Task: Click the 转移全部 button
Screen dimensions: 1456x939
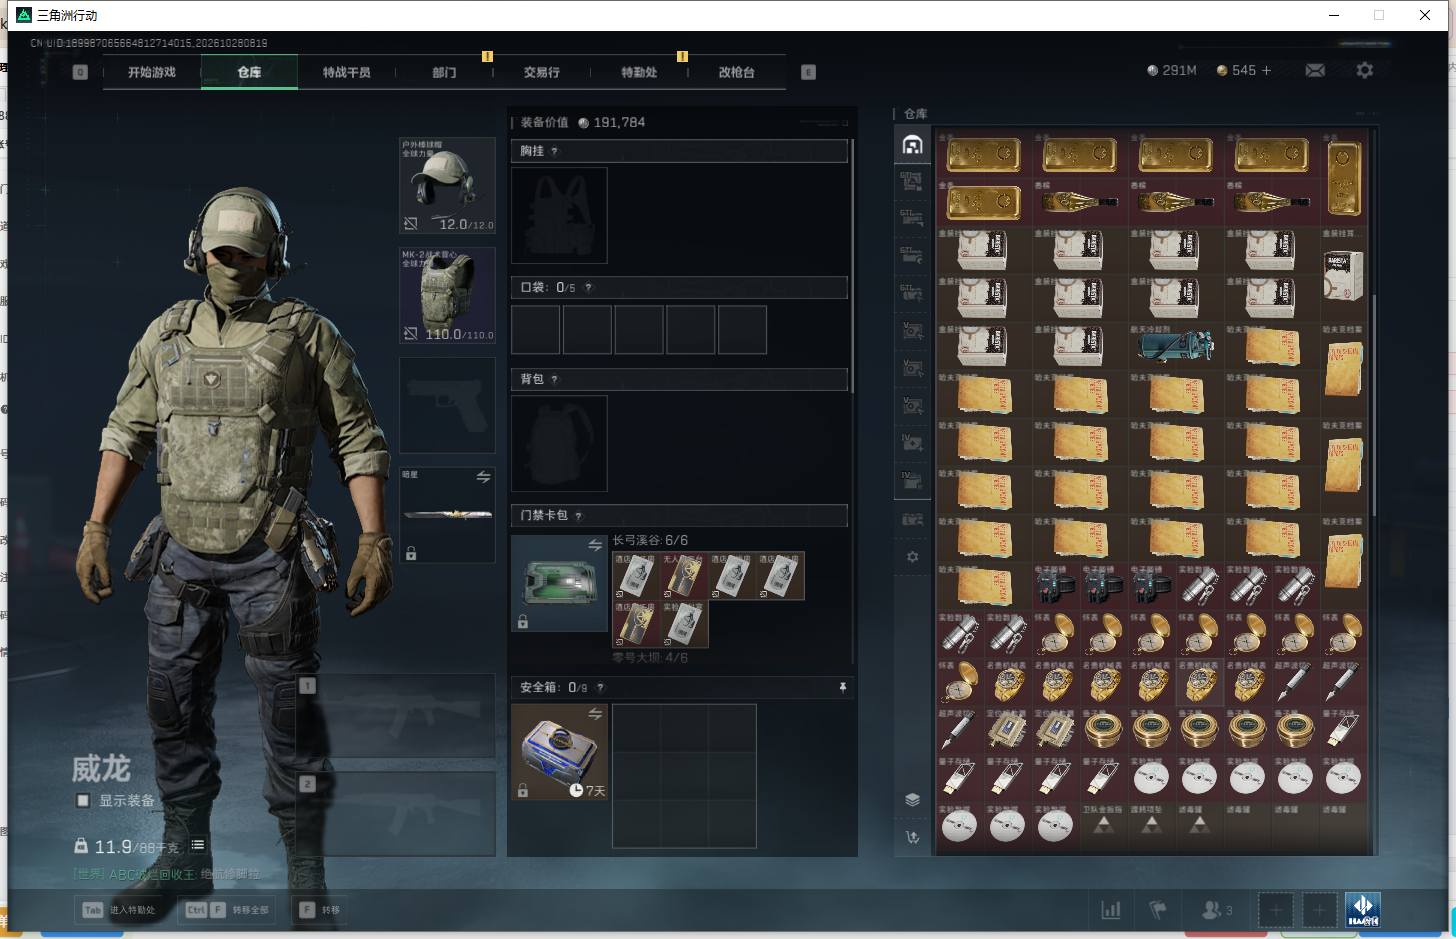Action: tap(228, 910)
